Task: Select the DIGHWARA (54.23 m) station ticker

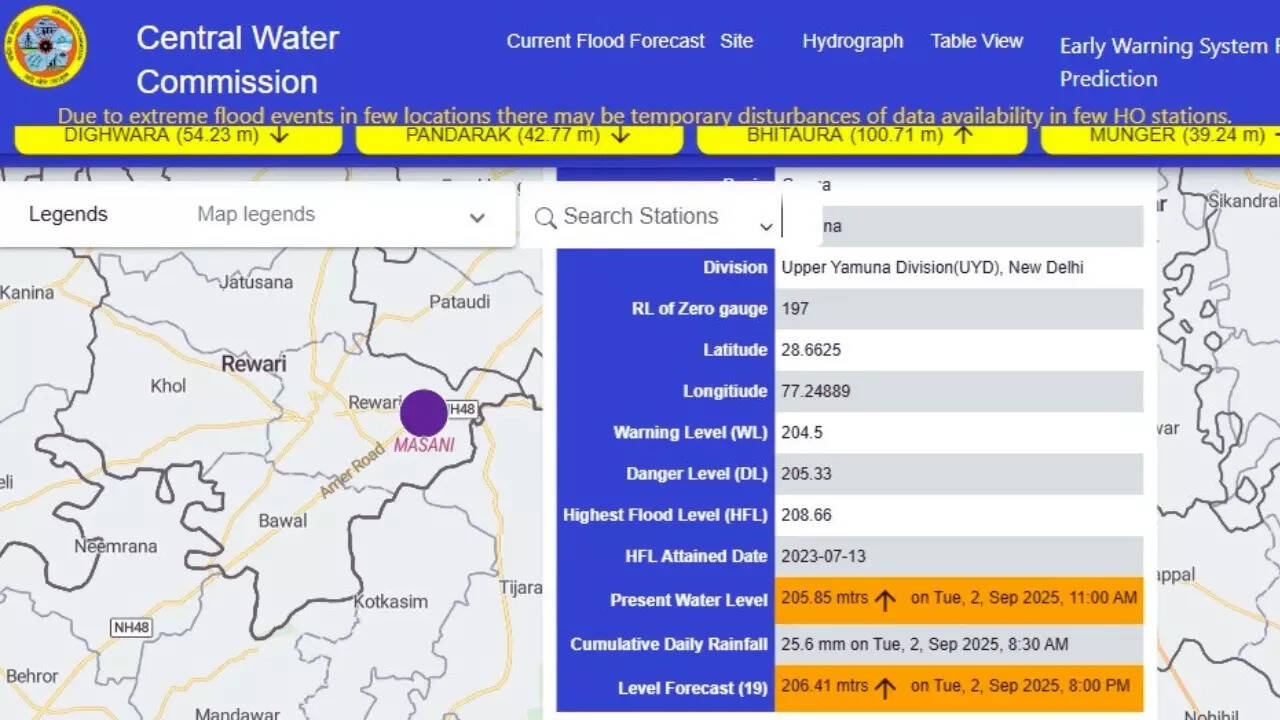Action: click(178, 136)
